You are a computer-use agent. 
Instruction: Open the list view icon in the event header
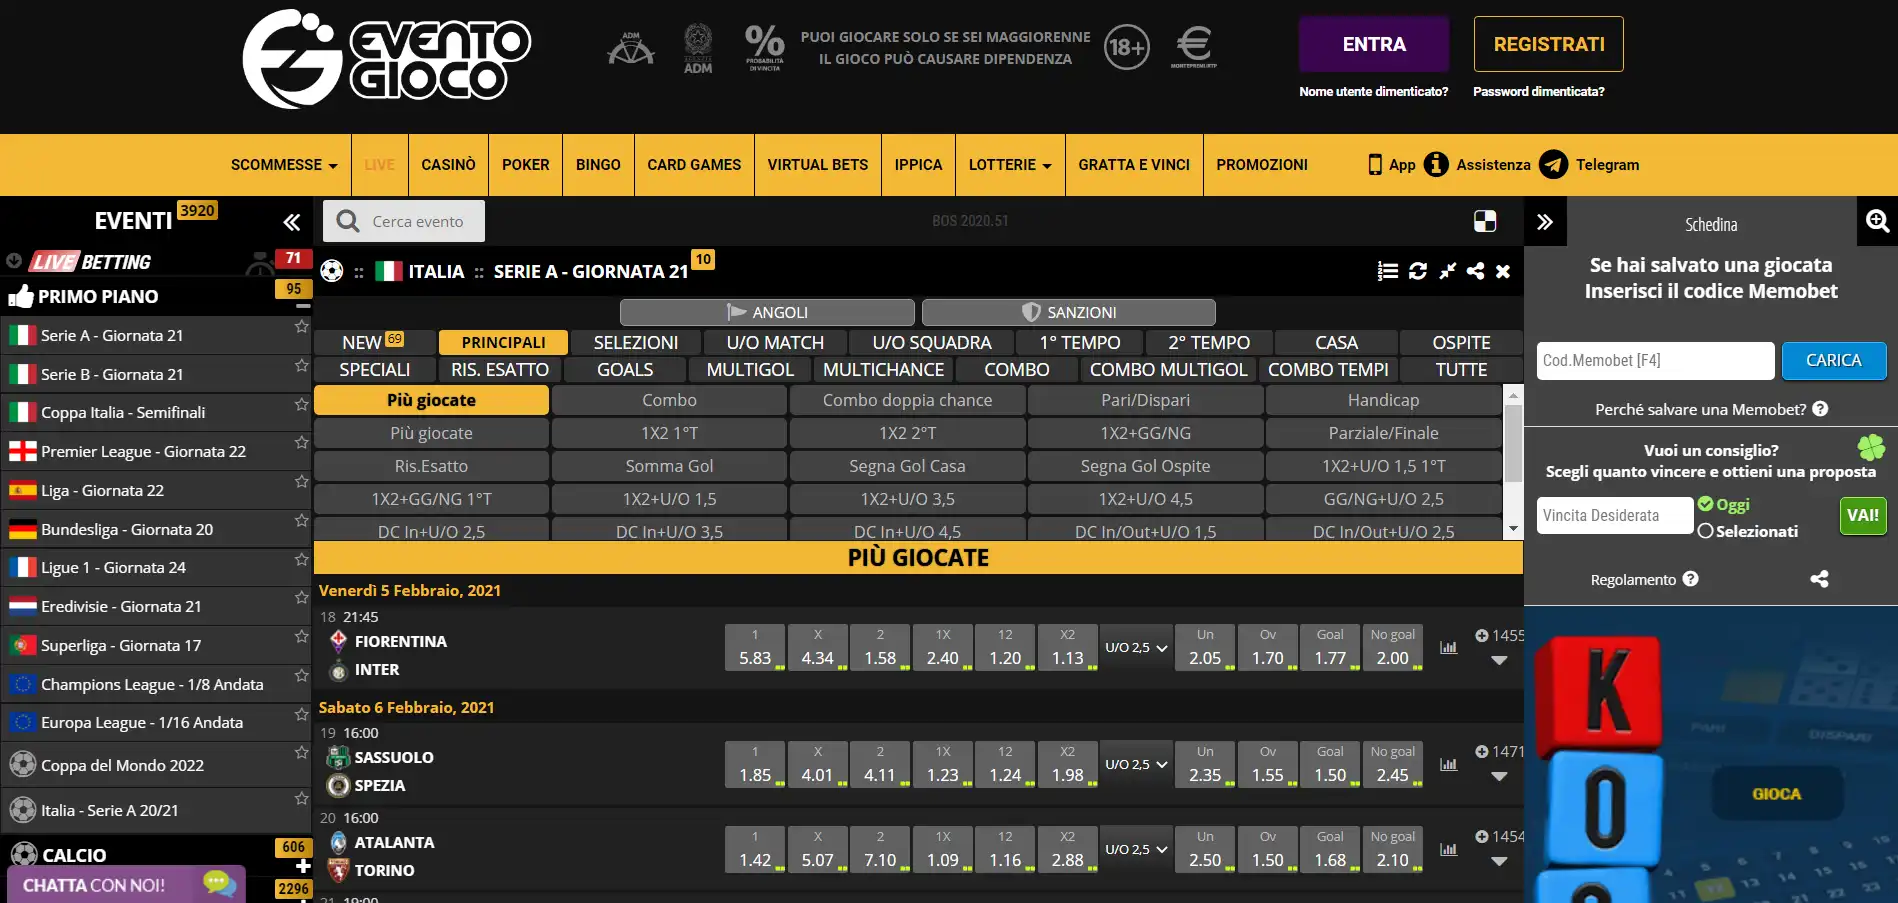click(x=1387, y=271)
